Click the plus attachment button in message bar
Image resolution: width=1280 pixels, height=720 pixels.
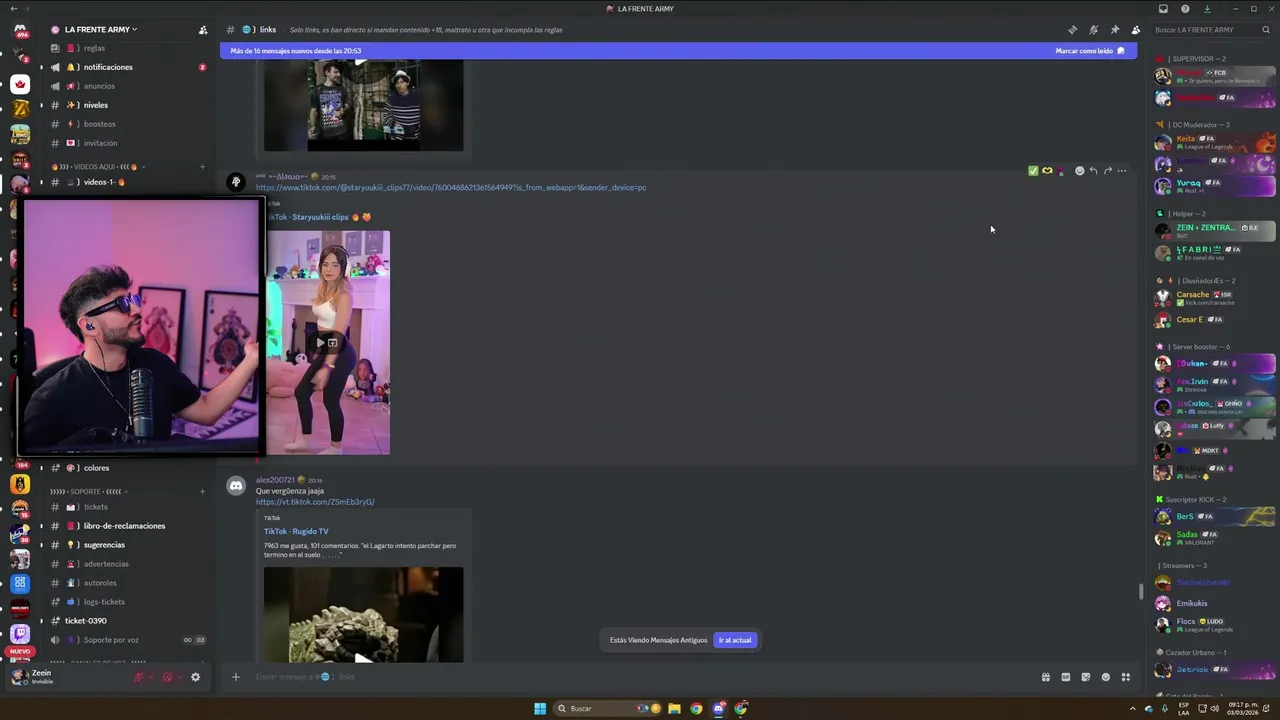[236, 677]
